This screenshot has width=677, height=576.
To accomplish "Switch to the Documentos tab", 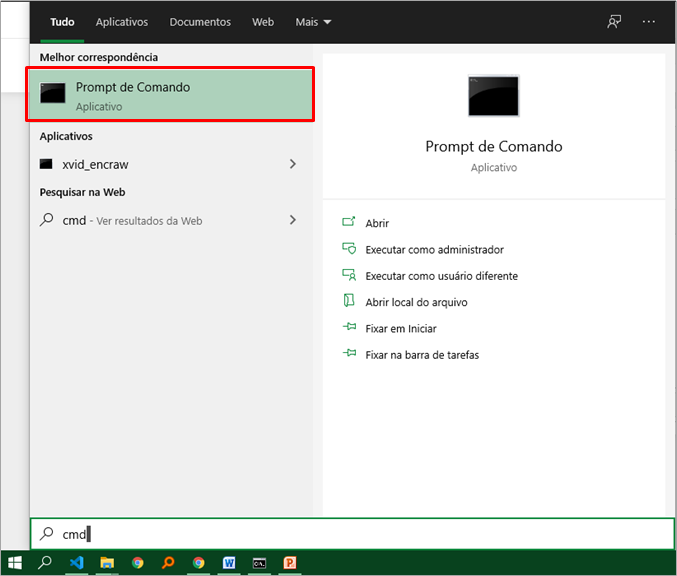I will pos(200,21).
